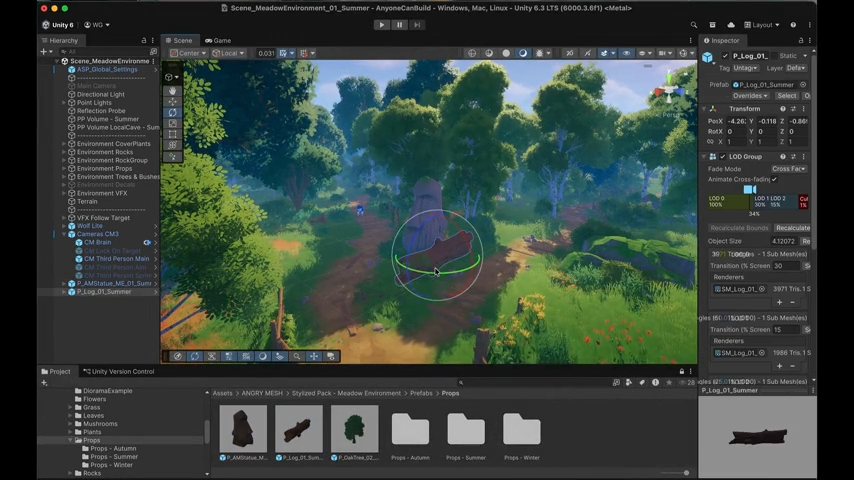Viewport: 854px width, 480px height.
Task: Click the ANGRY MESH breadcrumb link
Action: [x=262, y=393]
